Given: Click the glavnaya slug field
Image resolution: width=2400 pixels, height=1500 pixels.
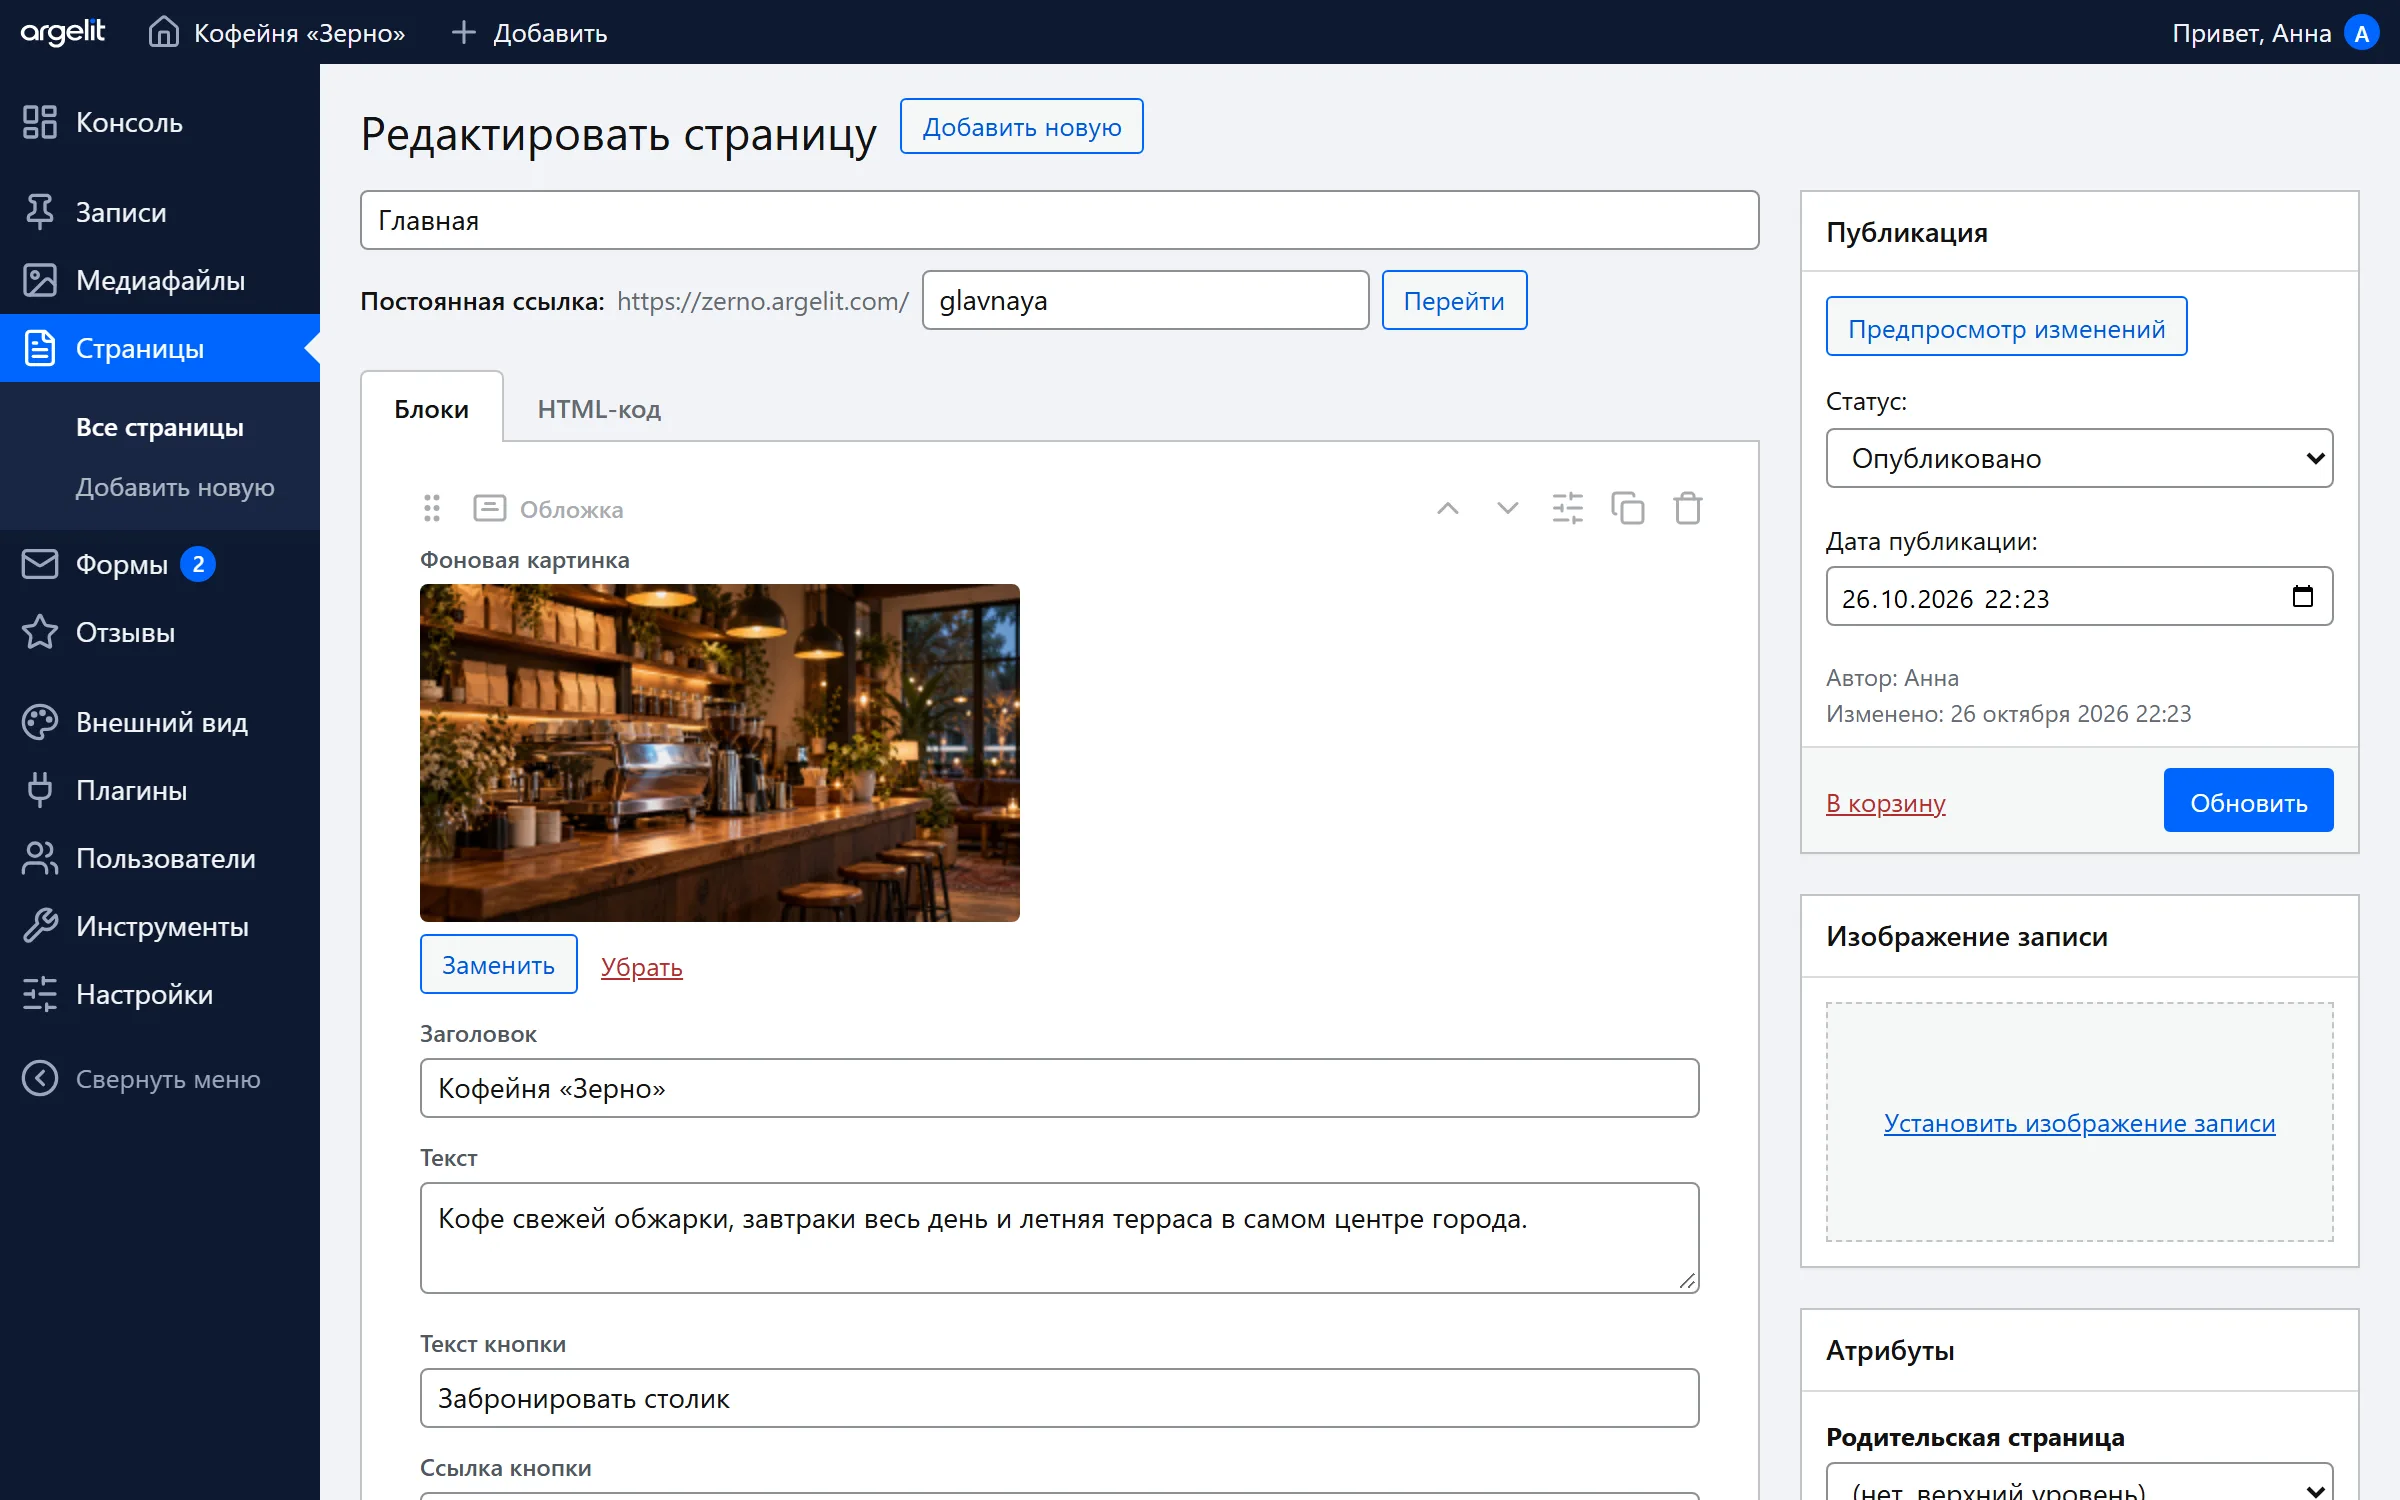Looking at the screenshot, I should [x=1145, y=300].
